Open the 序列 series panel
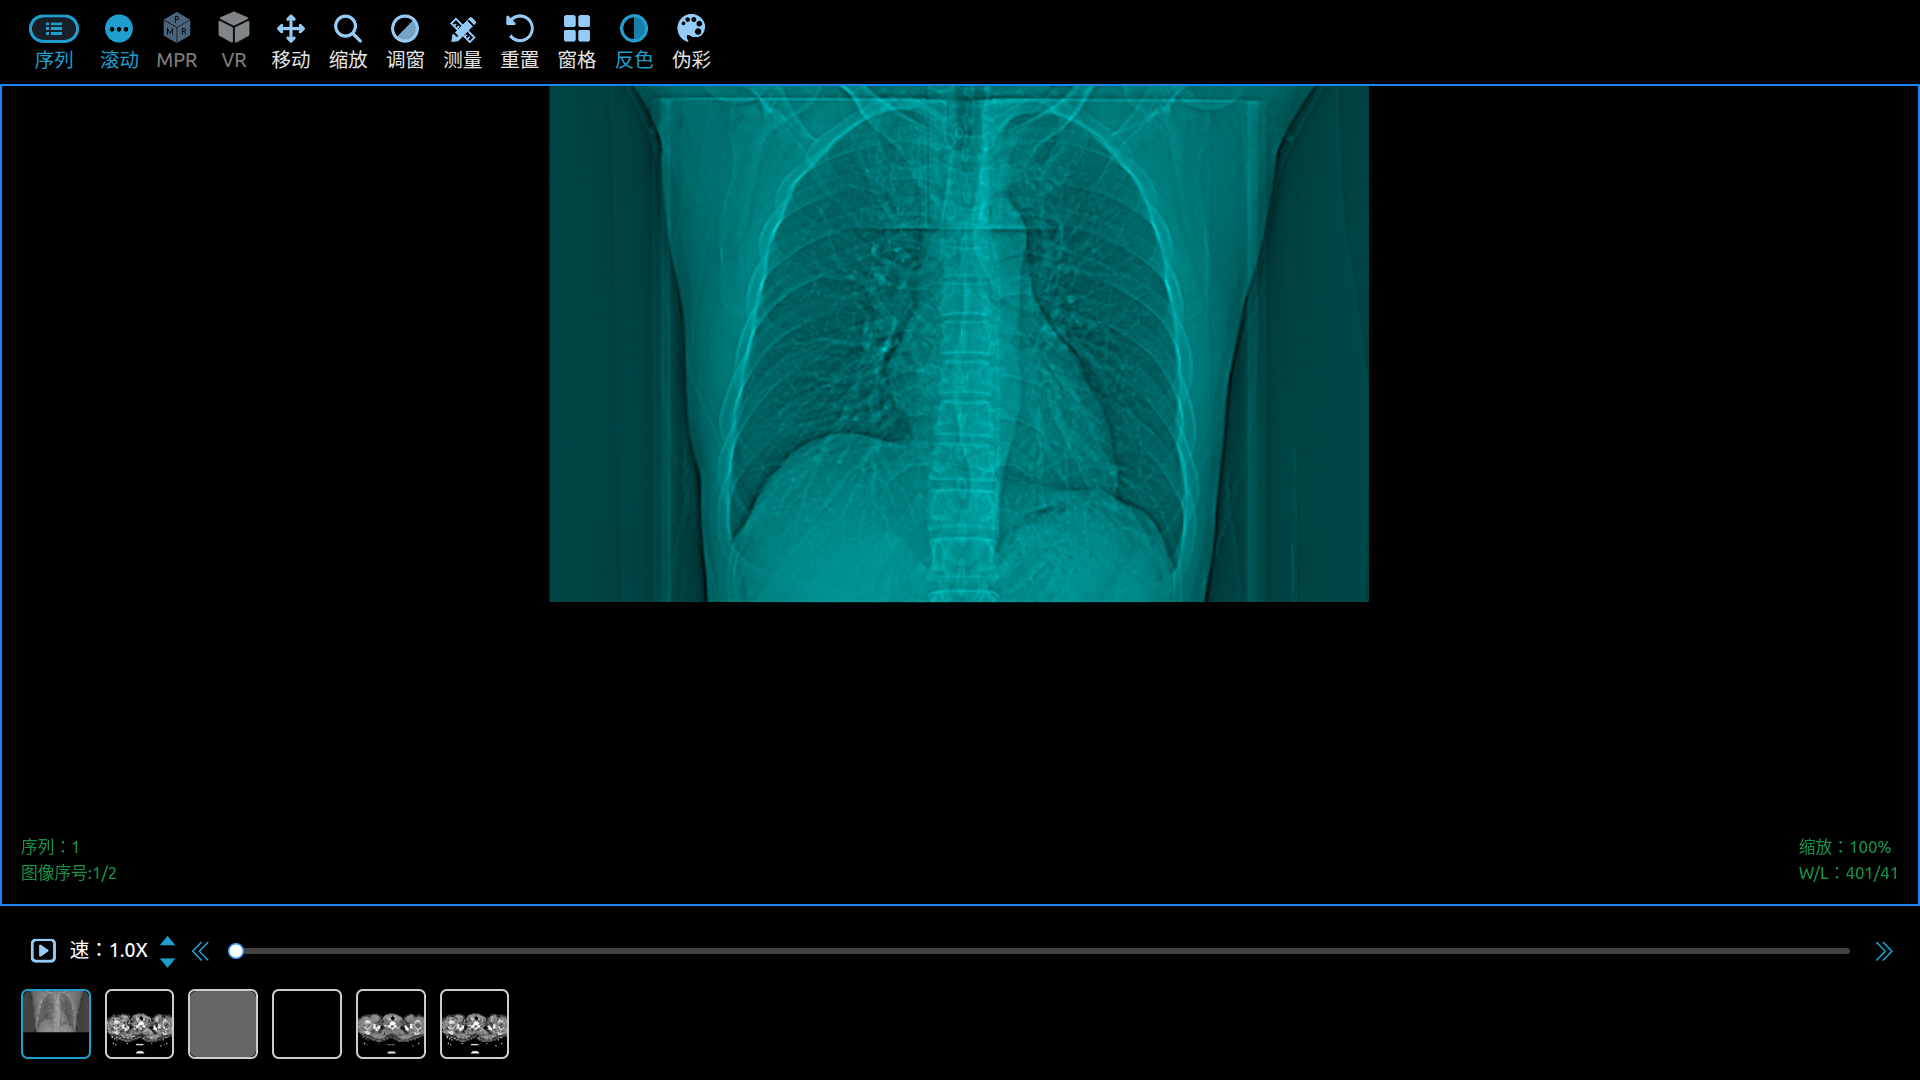Image resolution: width=1920 pixels, height=1080 pixels. [54, 40]
